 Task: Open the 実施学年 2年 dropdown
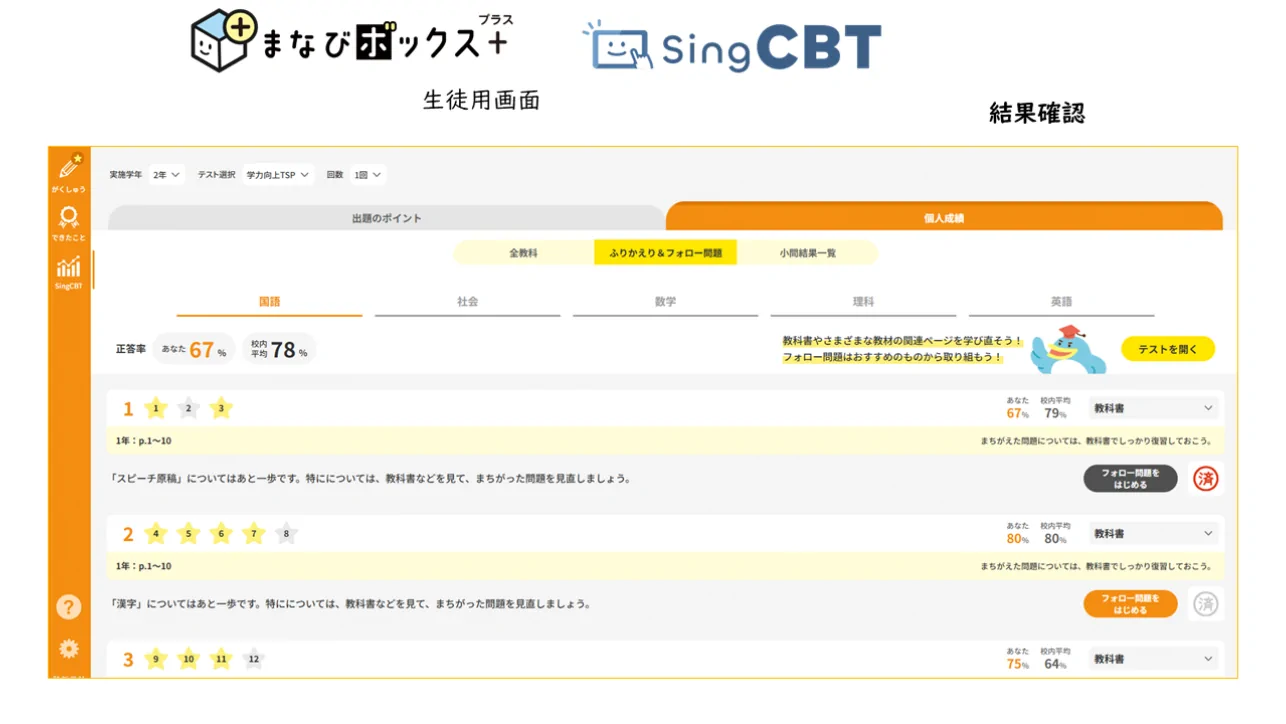click(166, 175)
